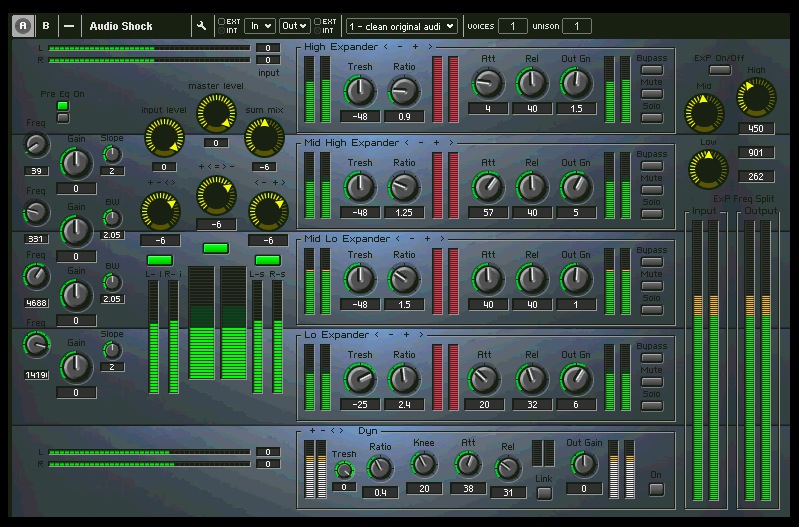Click High Expander Ratio knob

tap(404, 91)
